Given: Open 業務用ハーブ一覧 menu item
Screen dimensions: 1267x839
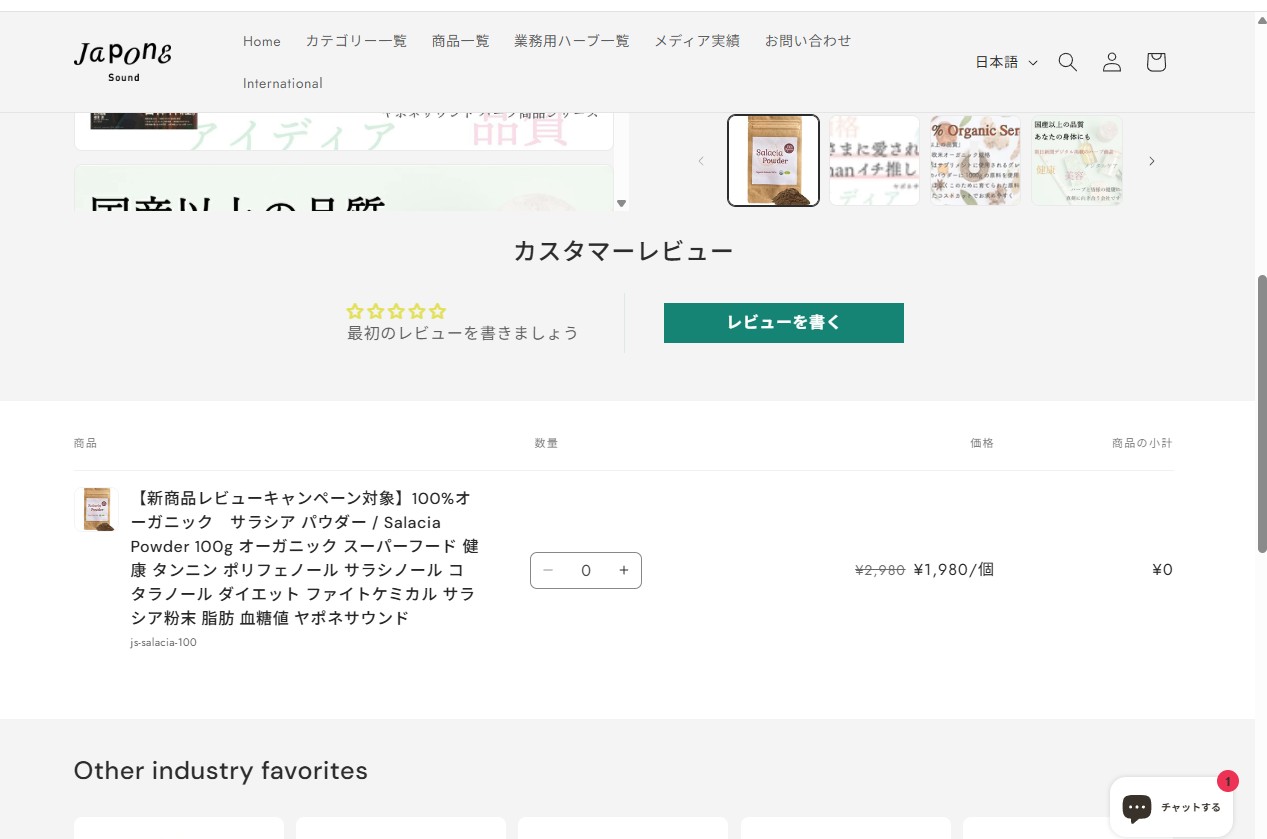Looking at the screenshot, I should pyautogui.click(x=572, y=41).
